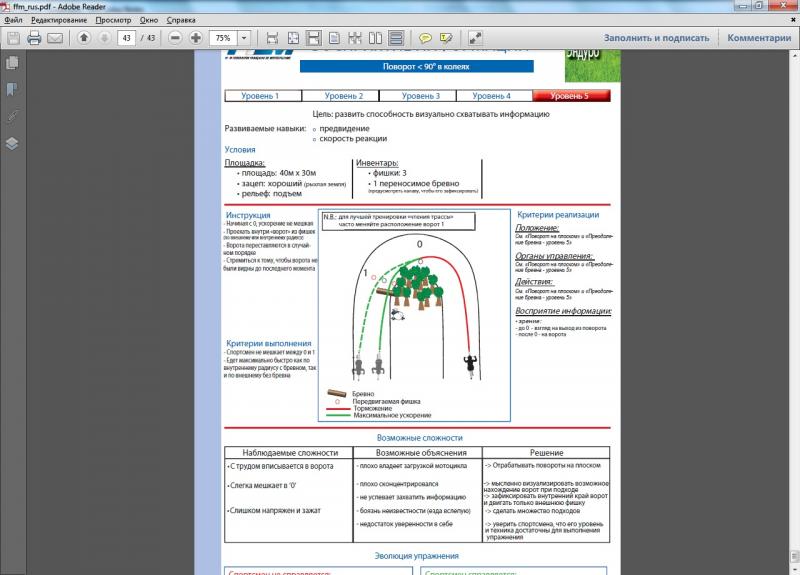
Task: Close the document with the menu-bar X
Action: [793, 20]
